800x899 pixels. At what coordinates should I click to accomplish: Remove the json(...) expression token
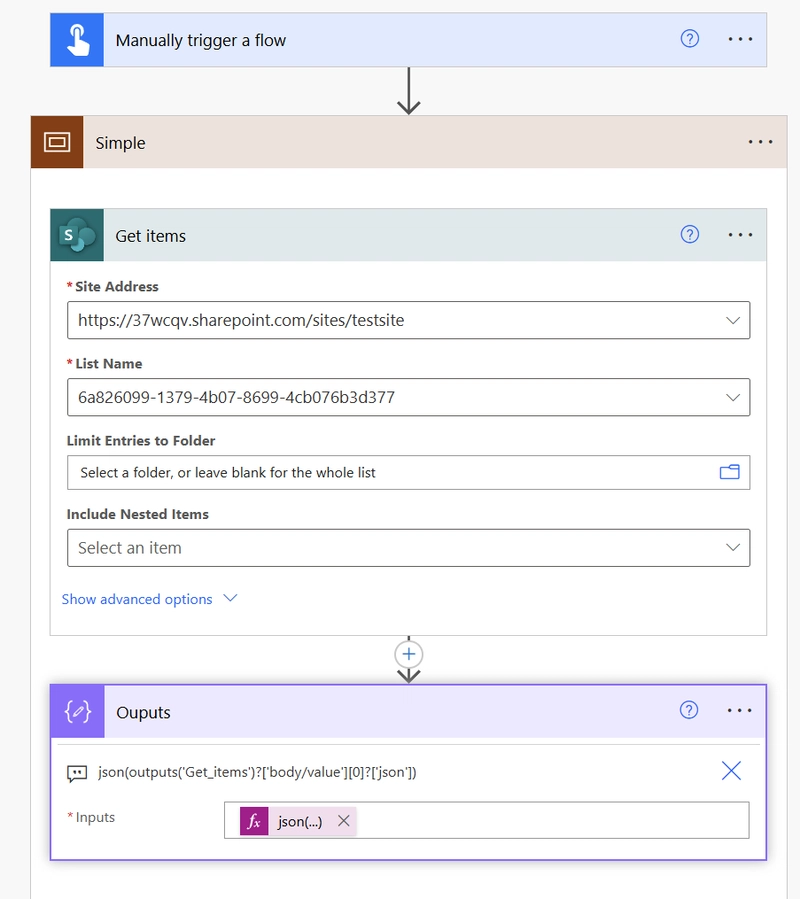click(344, 820)
